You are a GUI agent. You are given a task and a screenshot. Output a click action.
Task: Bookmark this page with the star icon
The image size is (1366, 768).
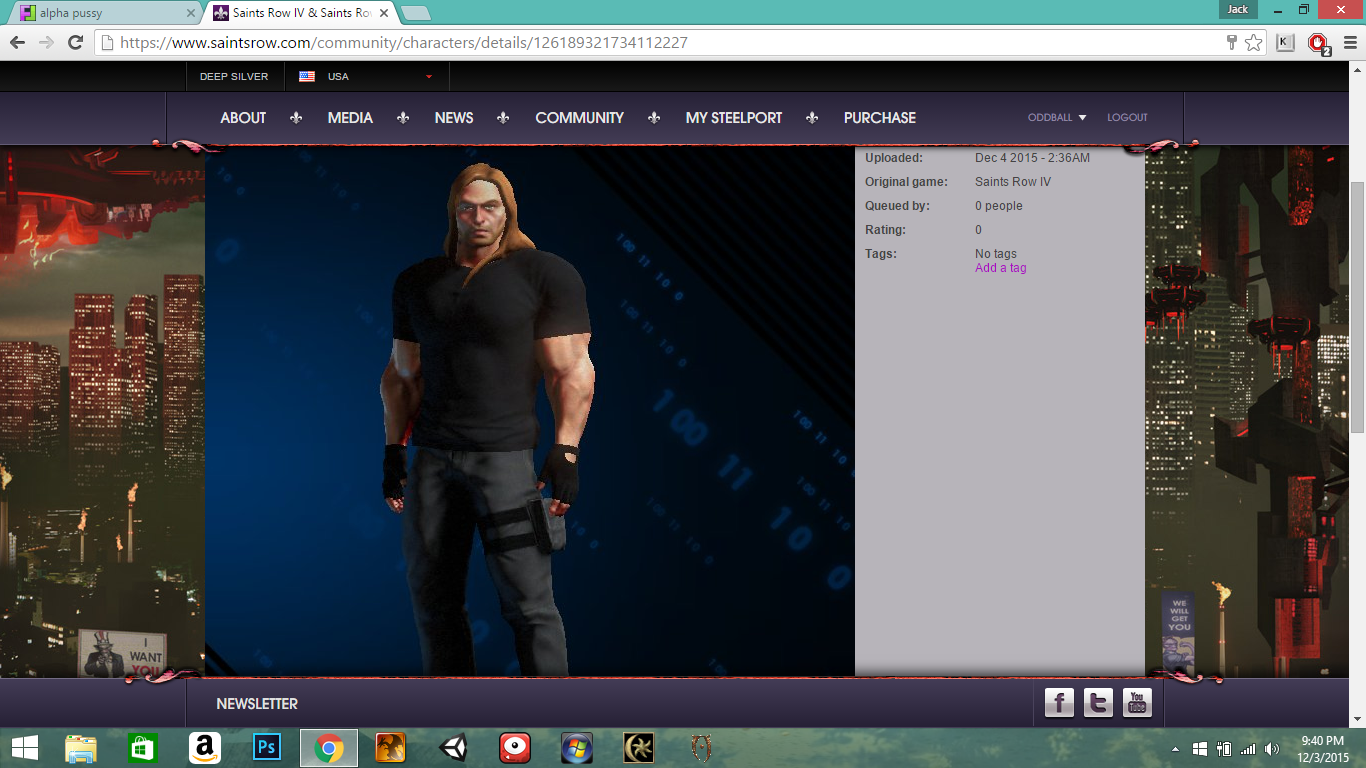click(1253, 43)
